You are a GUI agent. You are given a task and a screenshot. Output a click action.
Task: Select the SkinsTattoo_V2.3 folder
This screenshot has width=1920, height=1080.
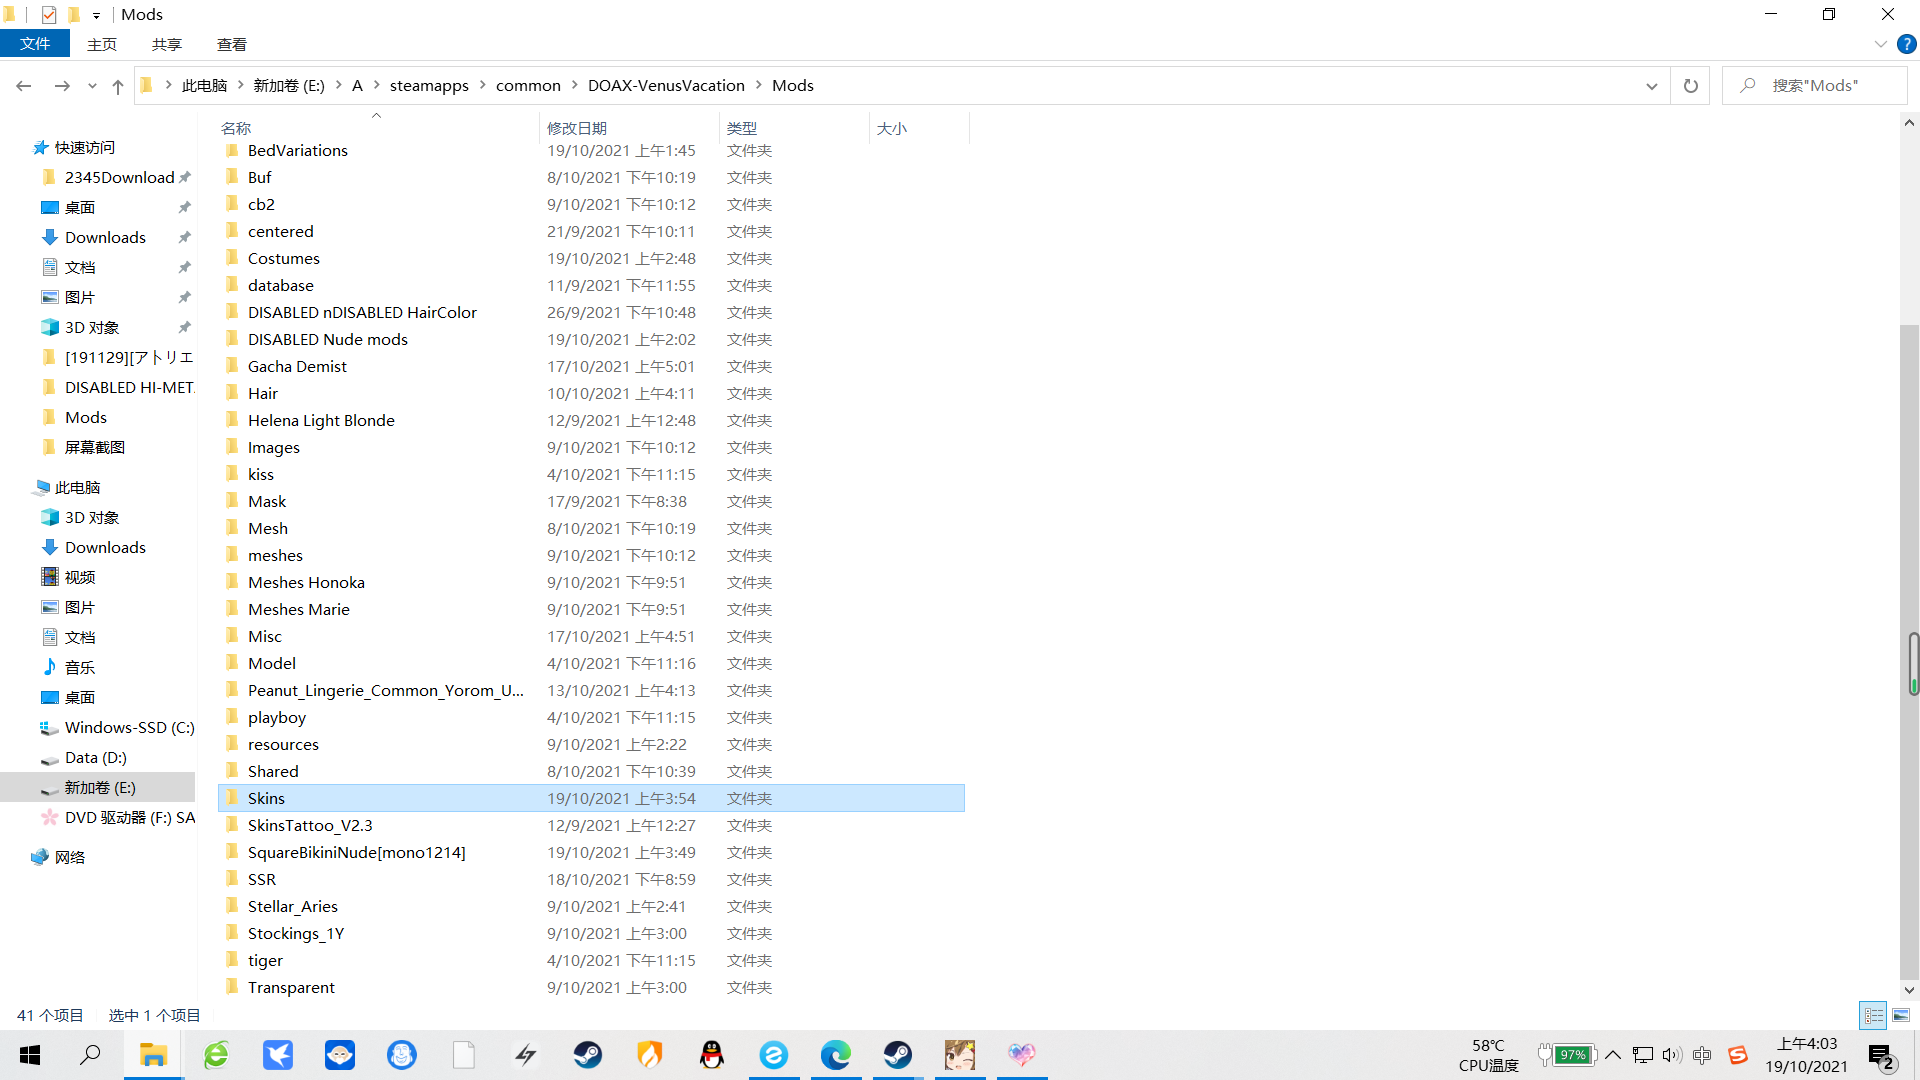coord(310,825)
